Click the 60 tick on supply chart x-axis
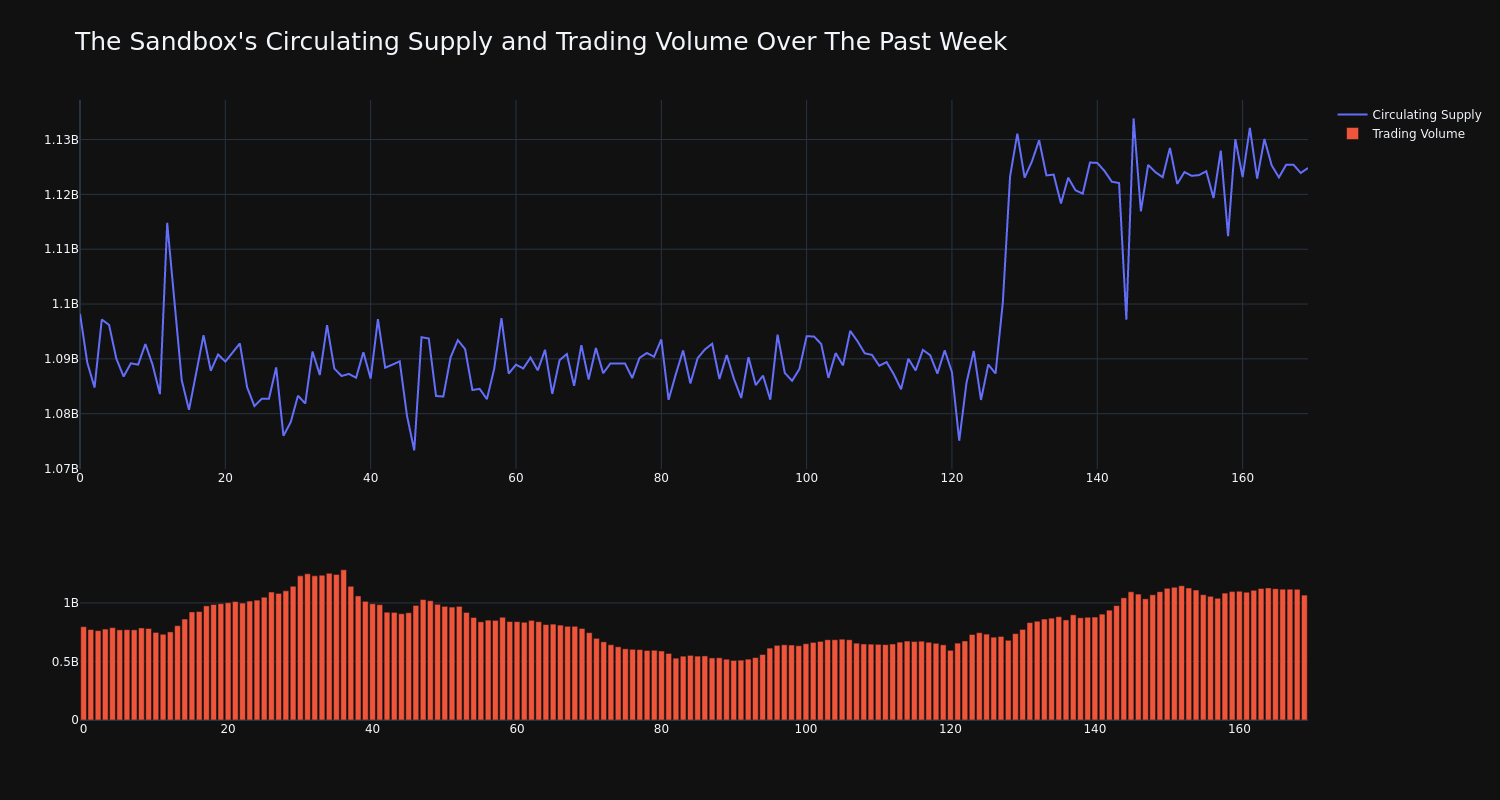The width and height of the screenshot is (1500, 800). pos(516,478)
